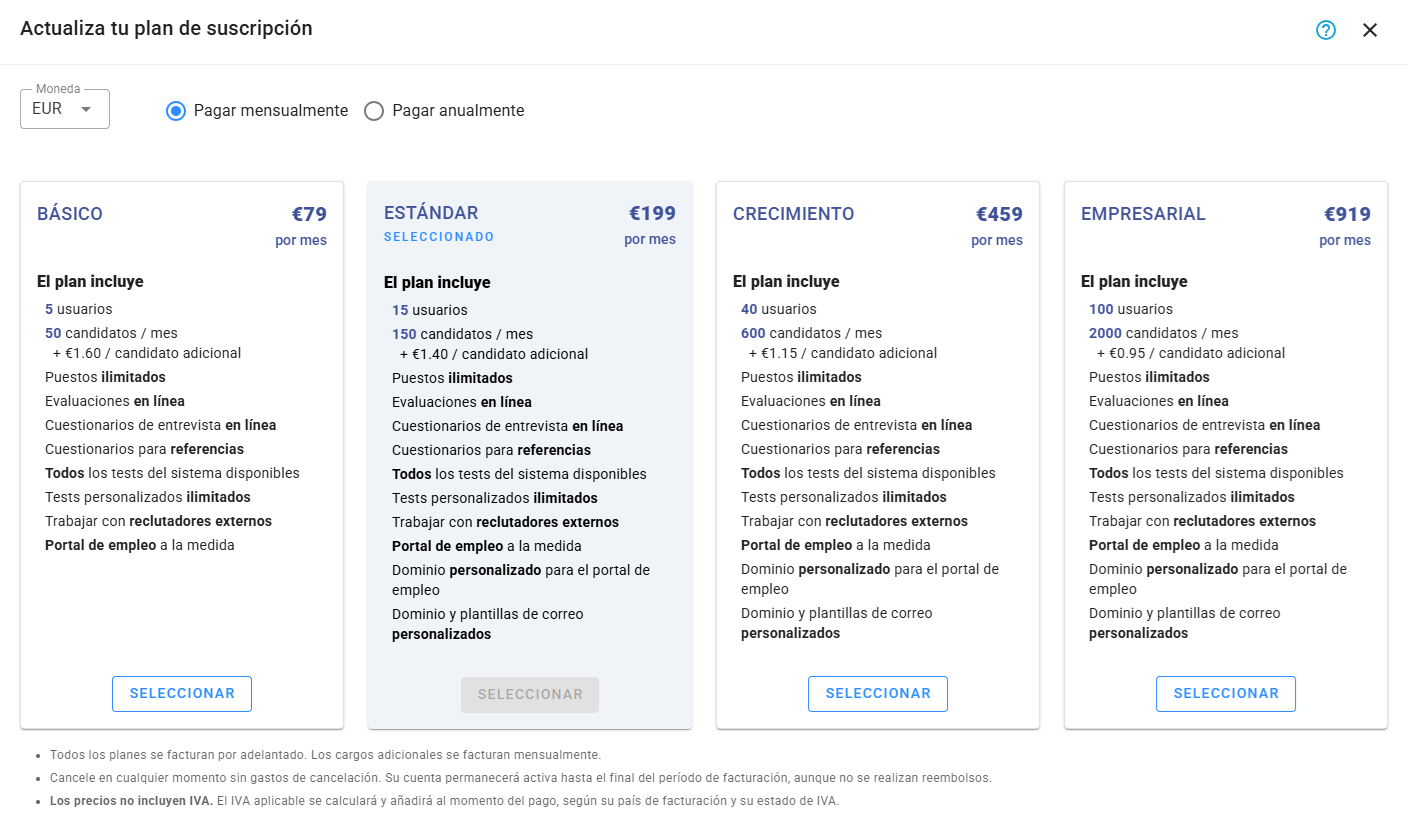Viewport: 1408px width, 822px height.
Task: Close the subscription plan dialog
Action: pyautogui.click(x=1369, y=30)
